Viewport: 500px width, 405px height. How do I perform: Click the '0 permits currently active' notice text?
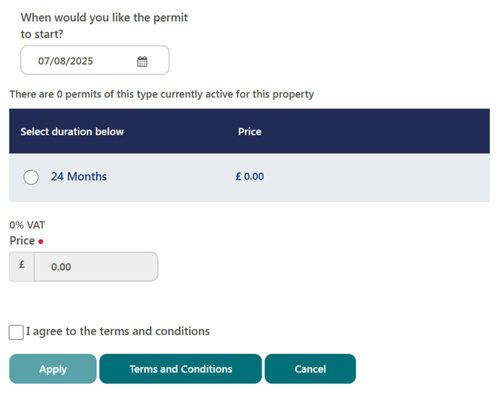click(x=162, y=94)
